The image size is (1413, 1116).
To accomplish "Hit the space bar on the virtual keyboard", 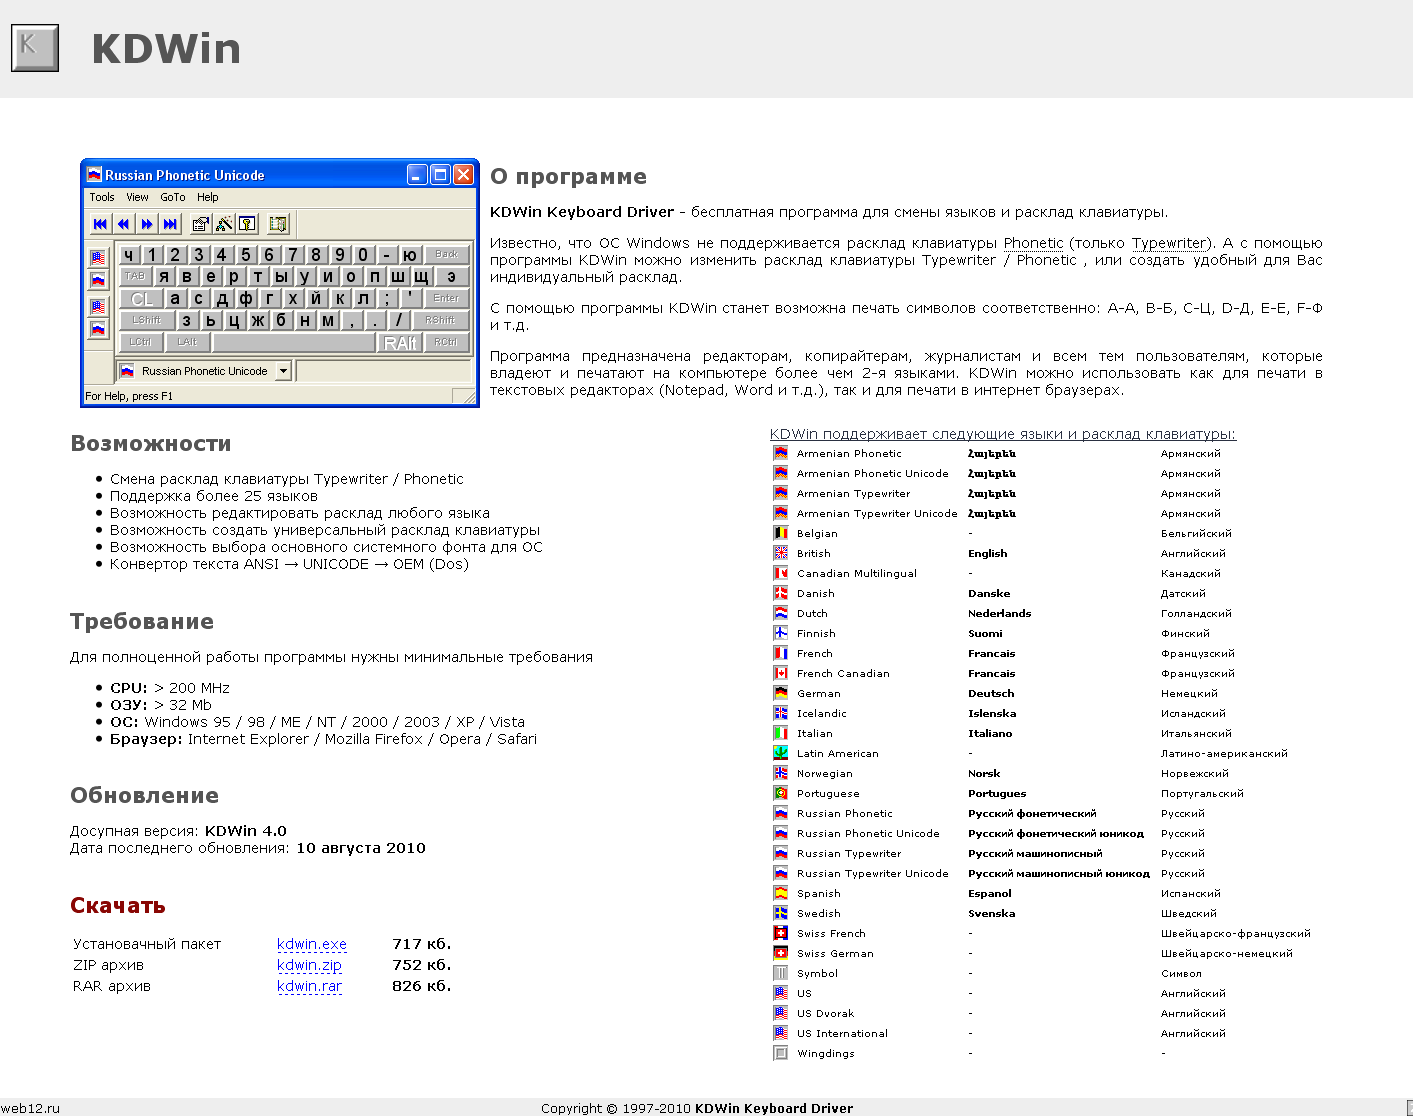I will (x=294, y=342).
